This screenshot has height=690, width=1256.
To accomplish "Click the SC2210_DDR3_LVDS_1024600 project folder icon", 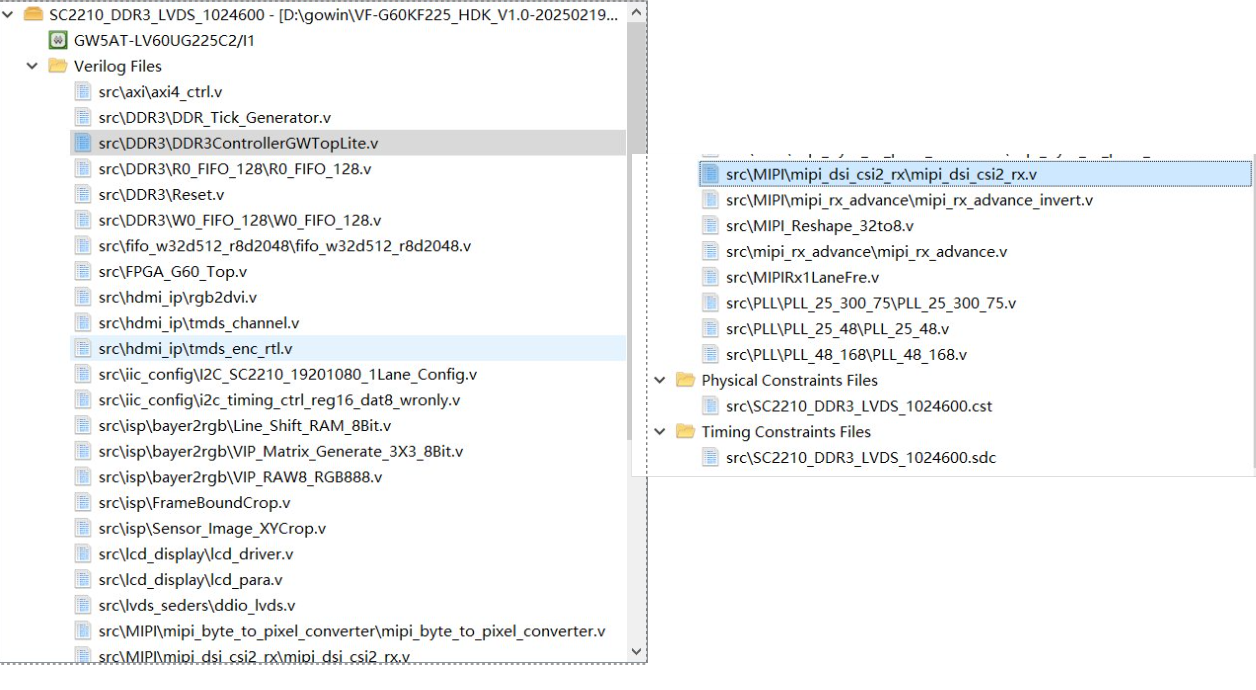I will coord(34,15).
